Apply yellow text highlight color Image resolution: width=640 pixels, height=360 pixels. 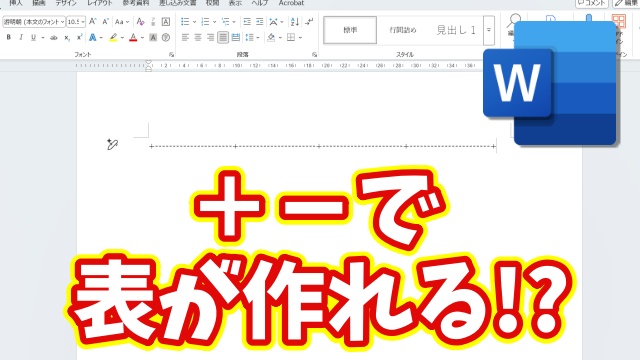pos(113,38)
